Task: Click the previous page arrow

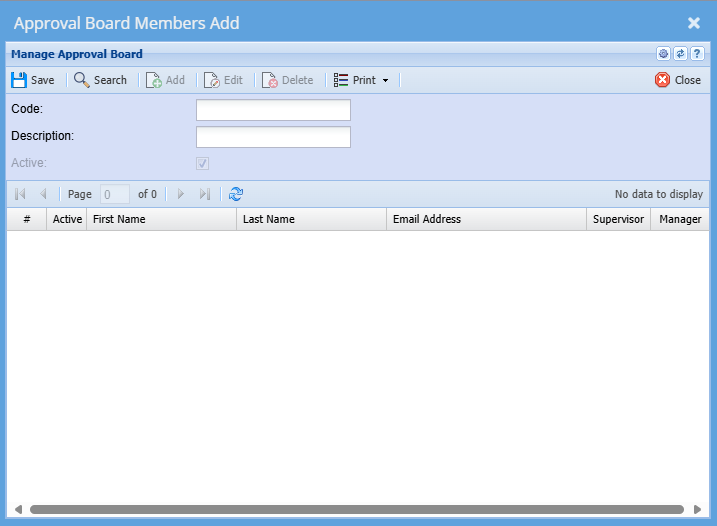Action: 43,194
